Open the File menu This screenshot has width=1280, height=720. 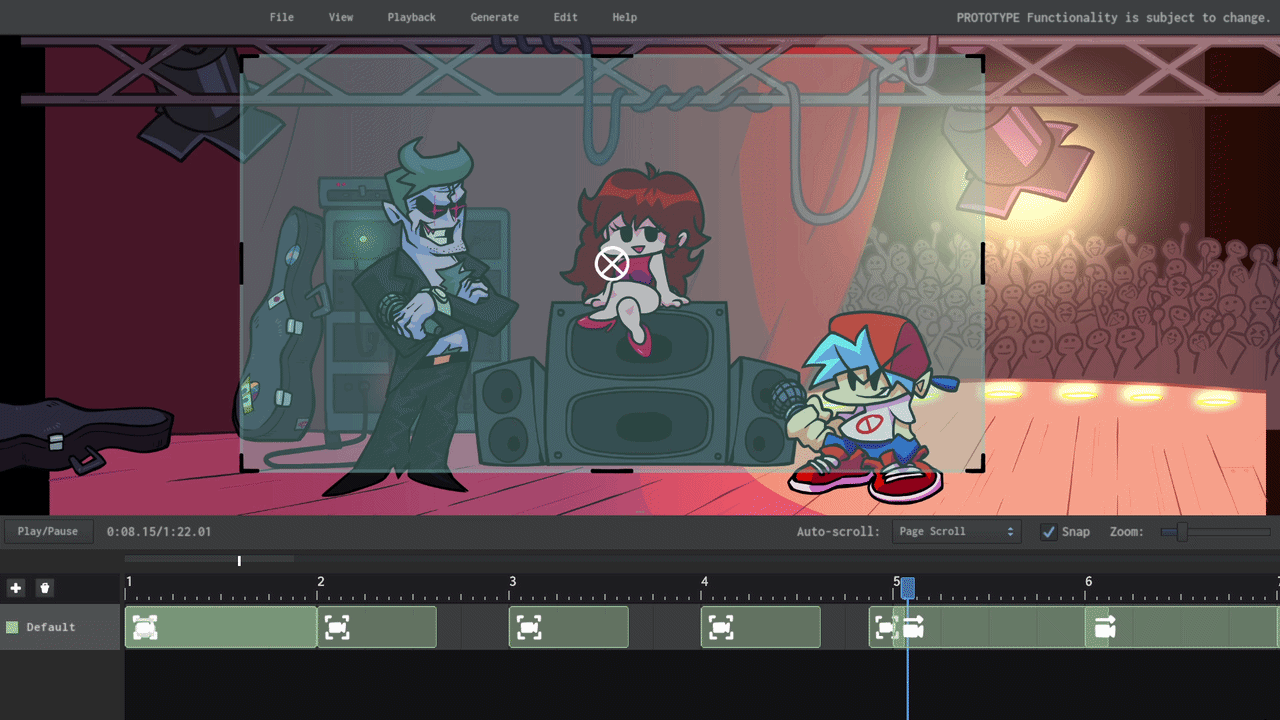click(x=282, y=17)
